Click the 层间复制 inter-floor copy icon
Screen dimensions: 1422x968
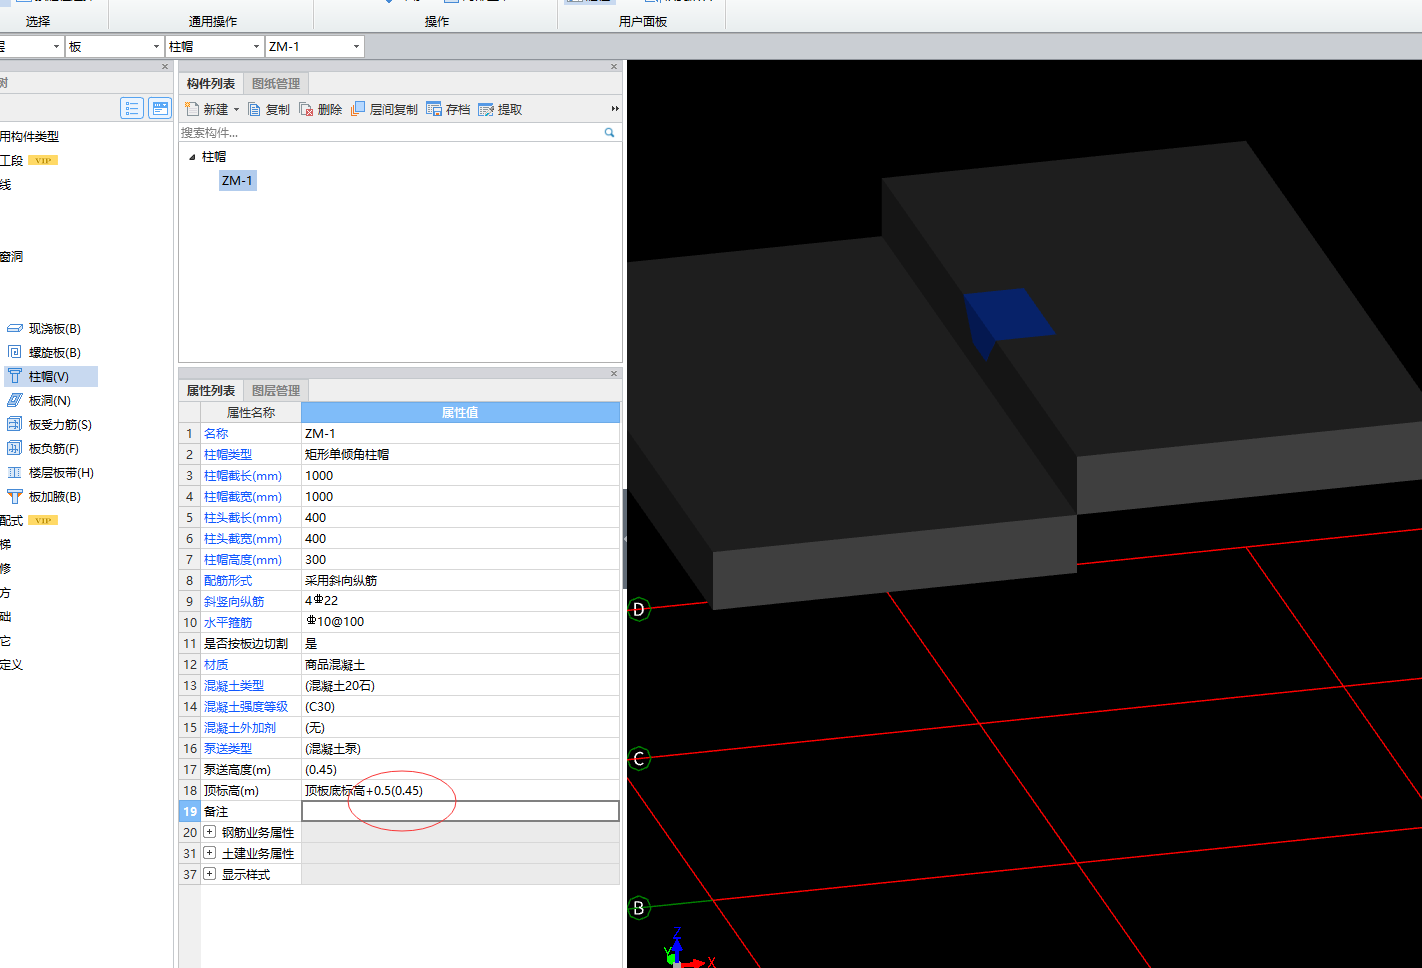[x=358, y=109]
